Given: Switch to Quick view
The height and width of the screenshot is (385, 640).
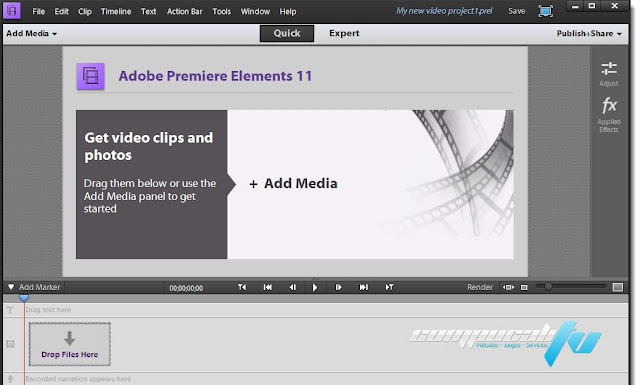Looking at the screenshot, I should (287, 33).
